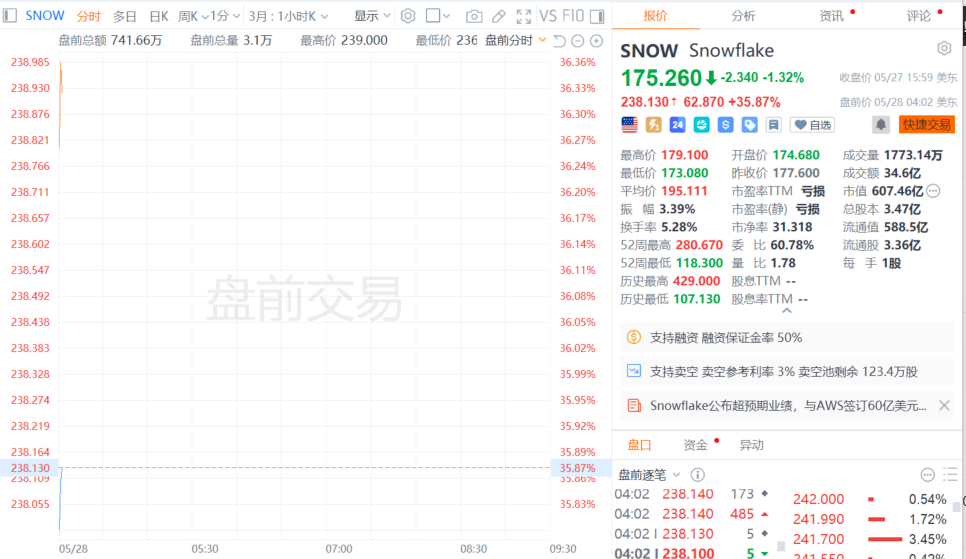Click the teal options chart icon
This screenshot has height=559, width=966.
(x=702, y=124)
